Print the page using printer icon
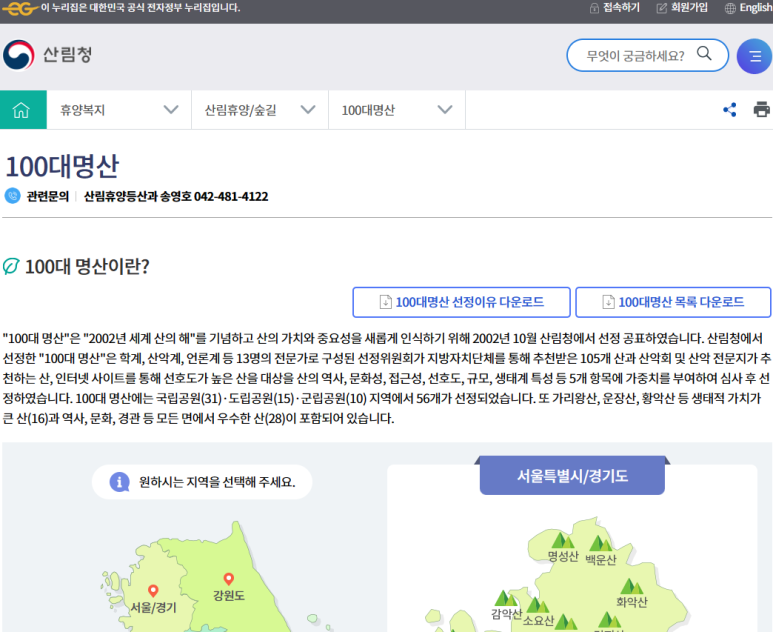 click(762, 109)
